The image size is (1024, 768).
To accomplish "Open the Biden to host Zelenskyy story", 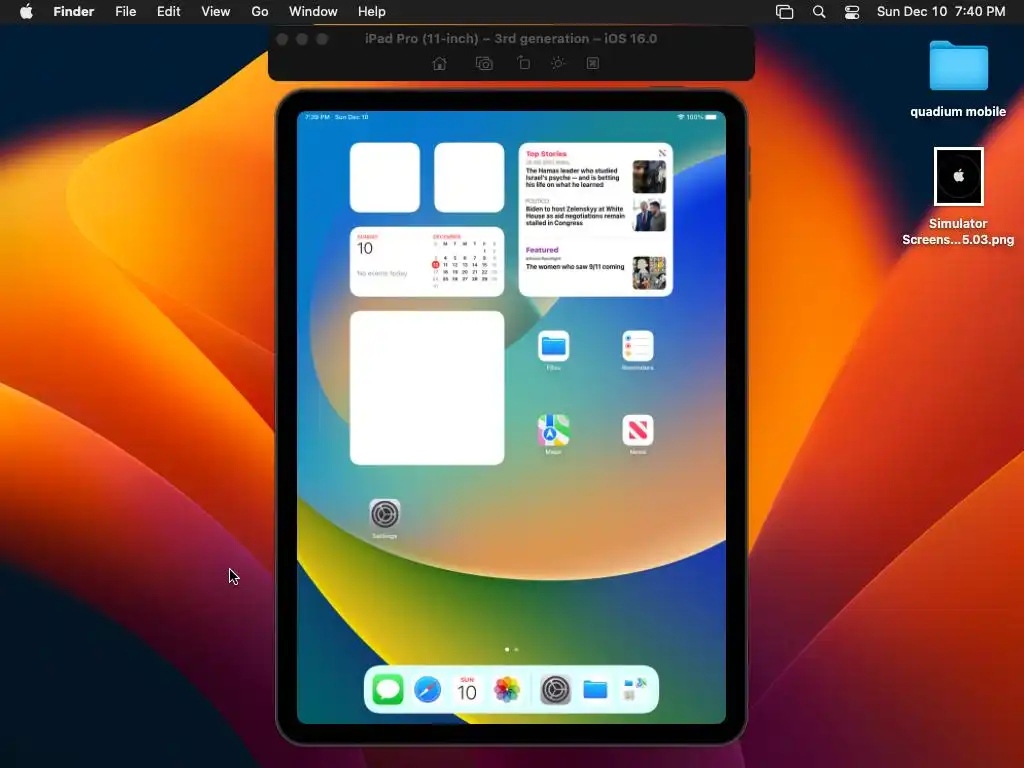I will coord(595,215).
